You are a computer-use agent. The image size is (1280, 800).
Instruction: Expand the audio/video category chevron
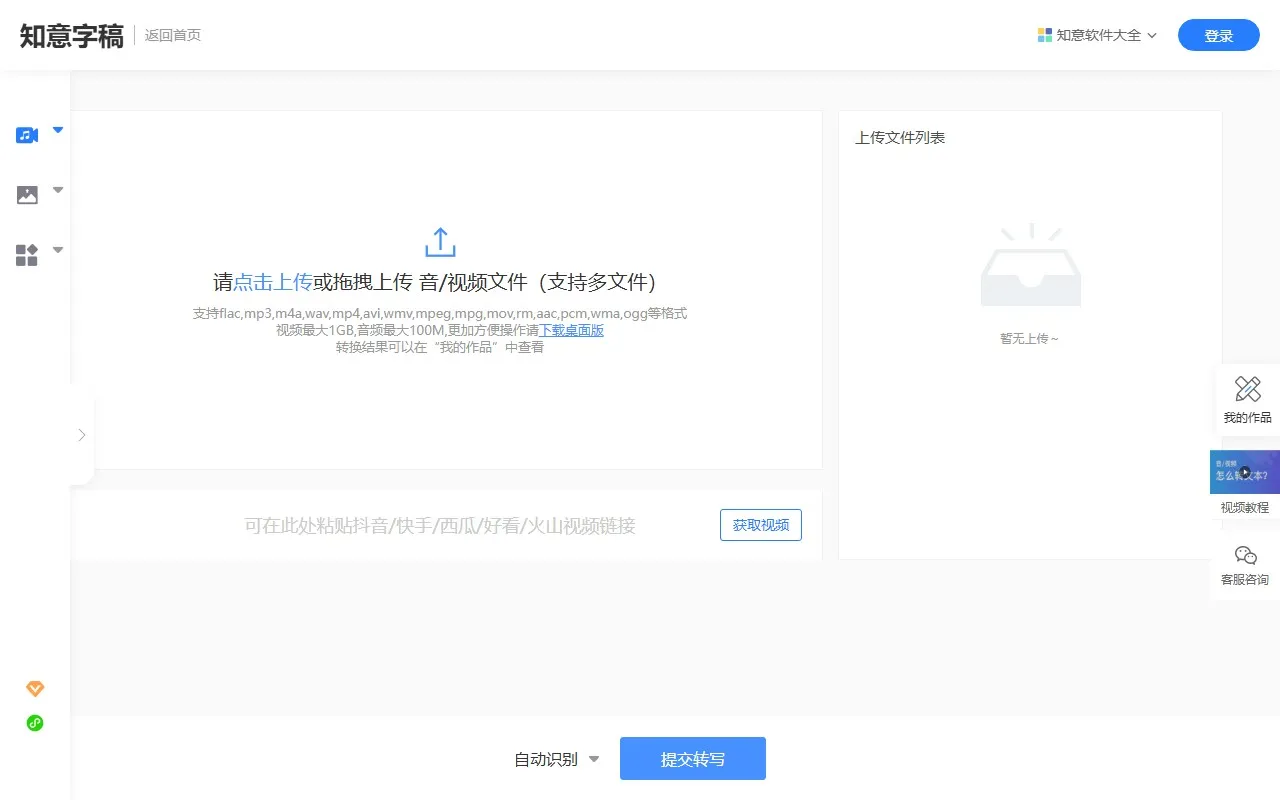57,130
